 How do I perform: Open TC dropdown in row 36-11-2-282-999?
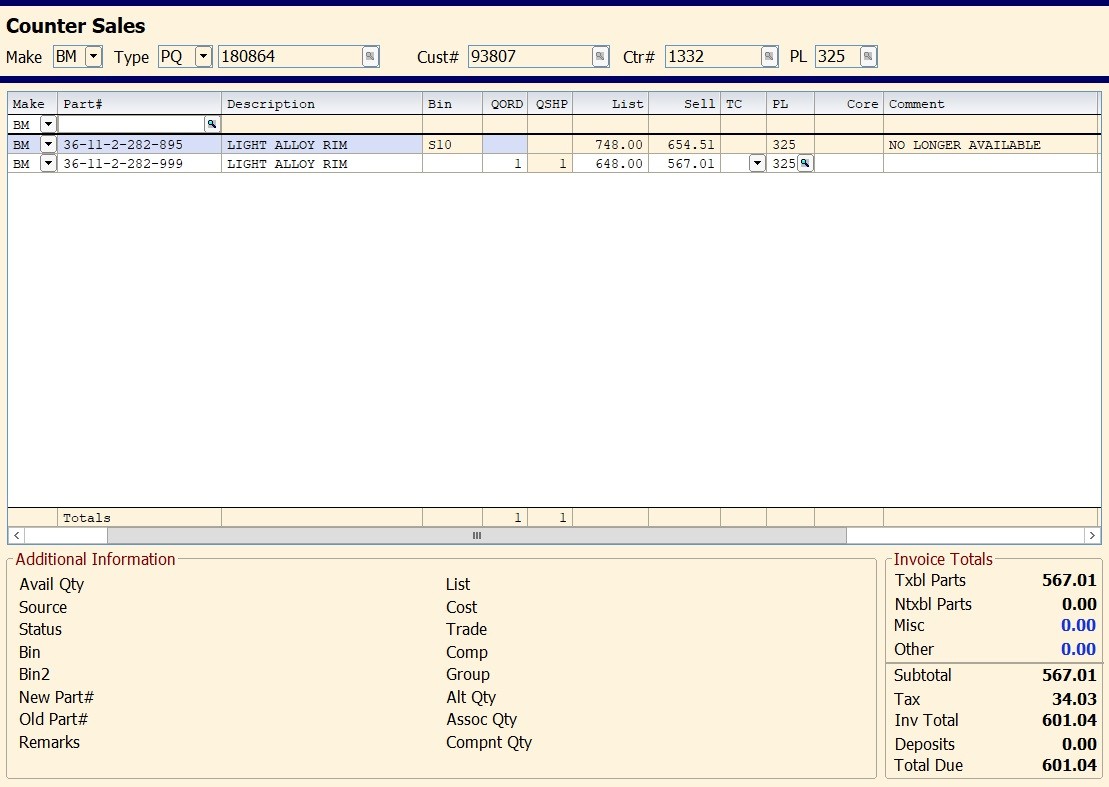tap(757, 163)
